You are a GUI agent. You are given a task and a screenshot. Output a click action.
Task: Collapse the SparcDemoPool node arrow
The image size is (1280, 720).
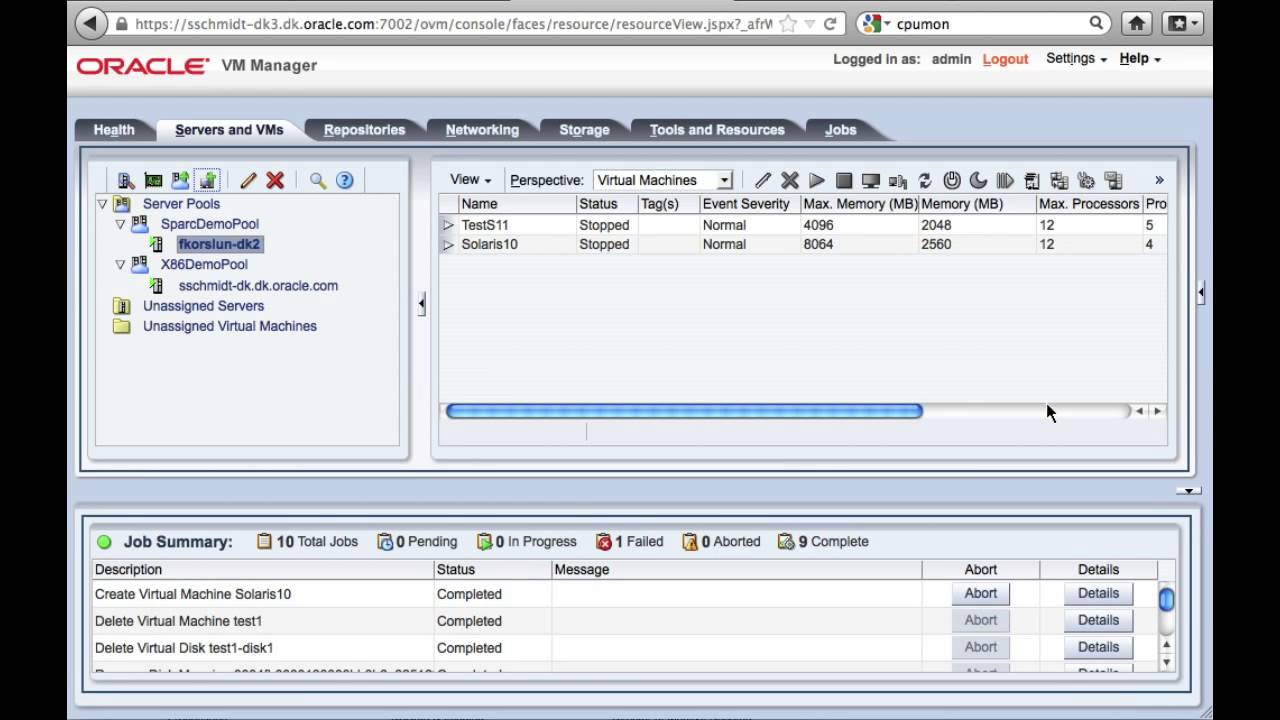[120, 224]
